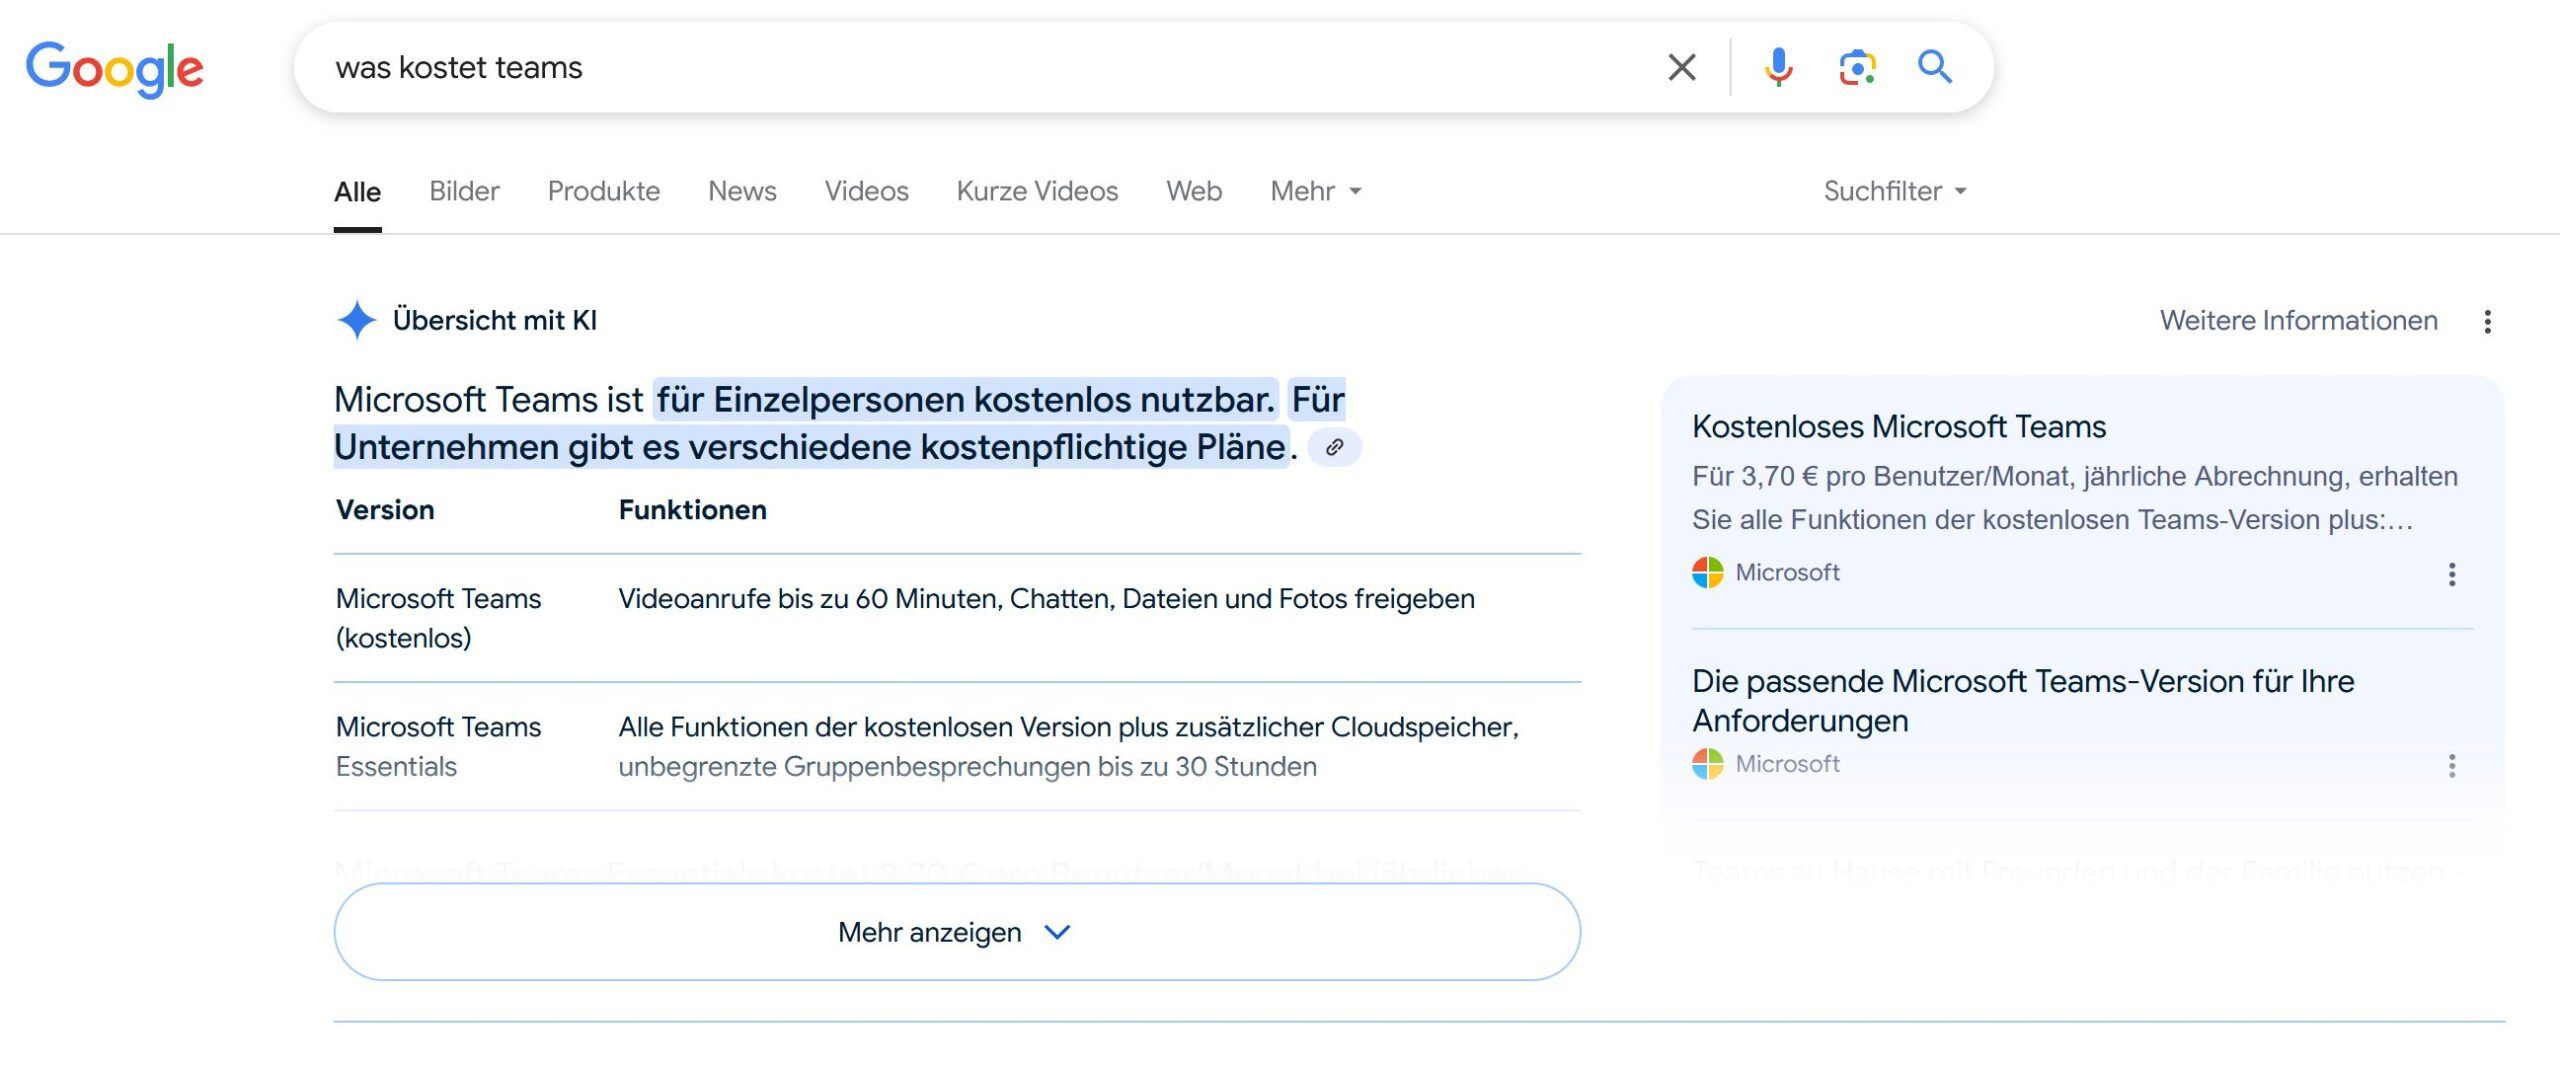Open the Videos tab

[x=866, y=191]
